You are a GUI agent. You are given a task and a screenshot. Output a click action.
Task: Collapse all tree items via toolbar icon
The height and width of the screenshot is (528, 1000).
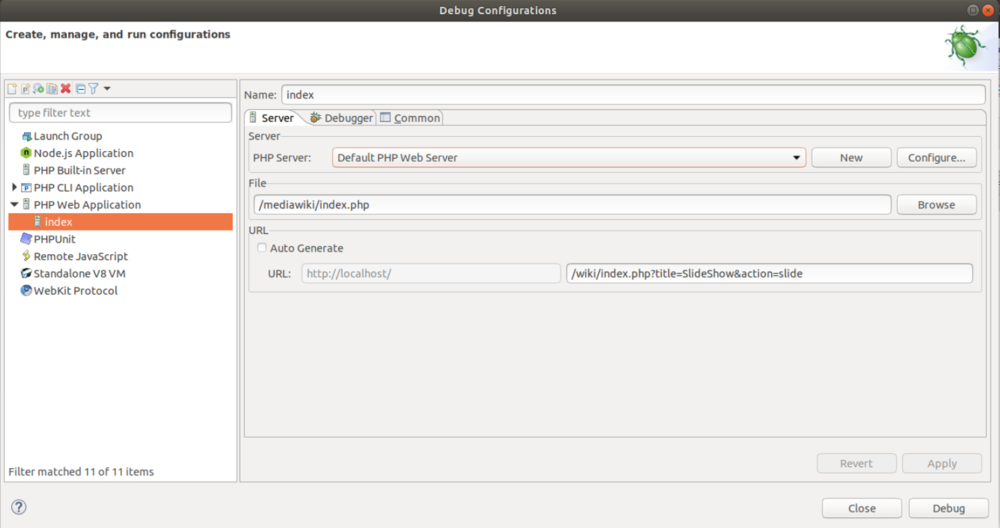point(80,89)
